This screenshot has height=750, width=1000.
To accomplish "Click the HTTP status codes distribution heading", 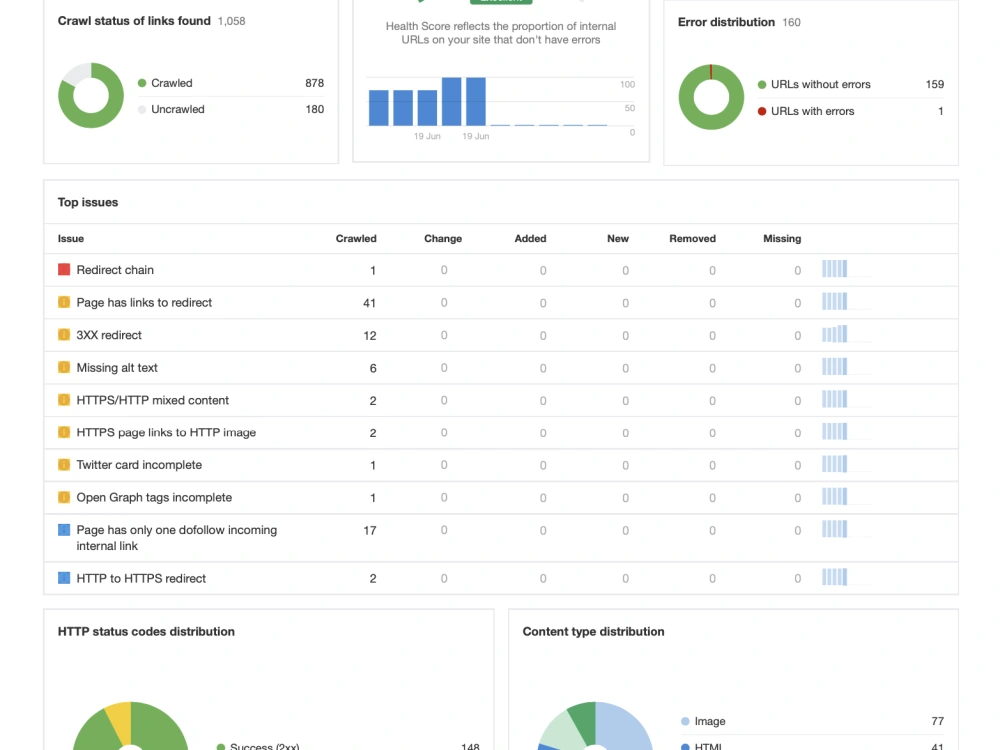I will 146,631.
